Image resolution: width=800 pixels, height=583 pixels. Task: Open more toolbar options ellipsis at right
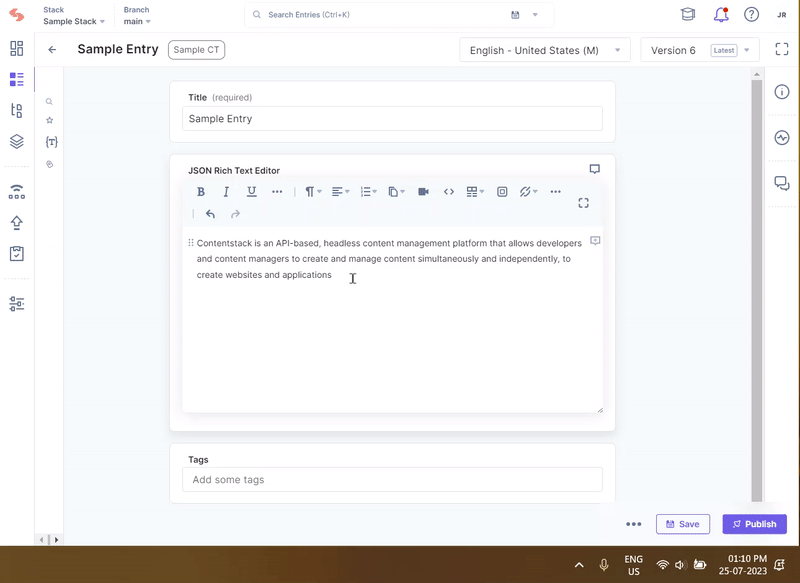click(556, 192)
